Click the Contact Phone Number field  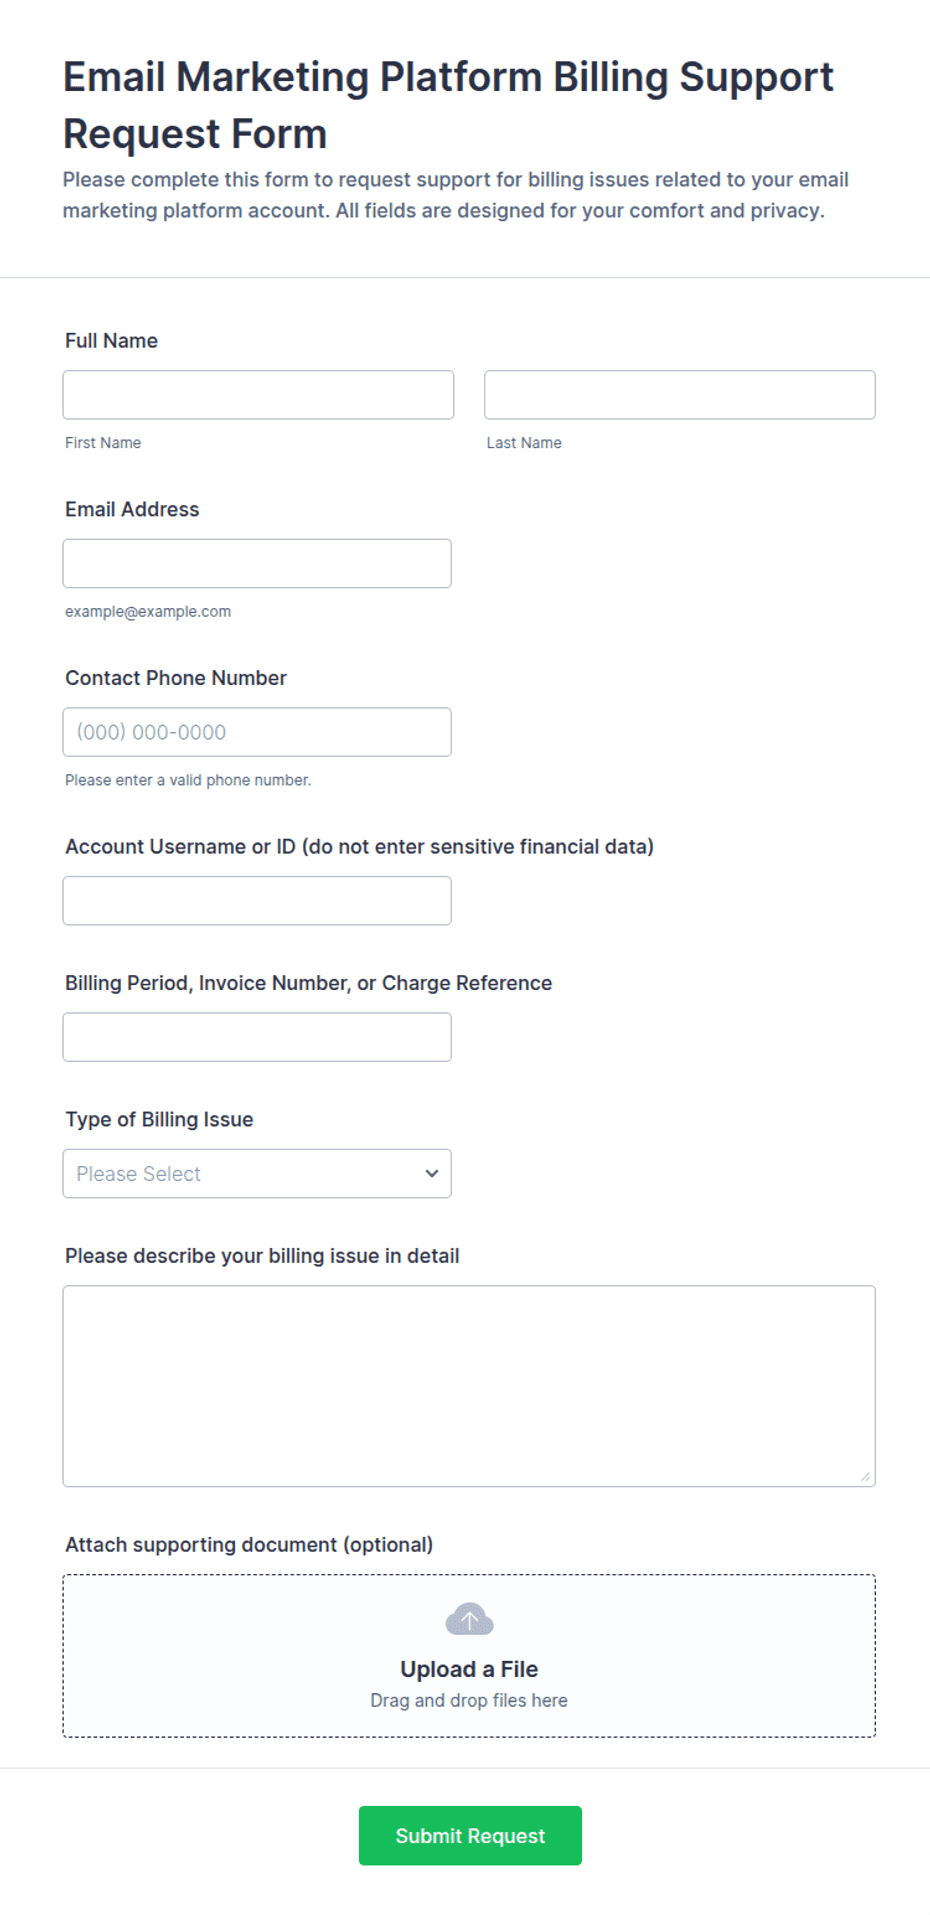click(257, 732)
